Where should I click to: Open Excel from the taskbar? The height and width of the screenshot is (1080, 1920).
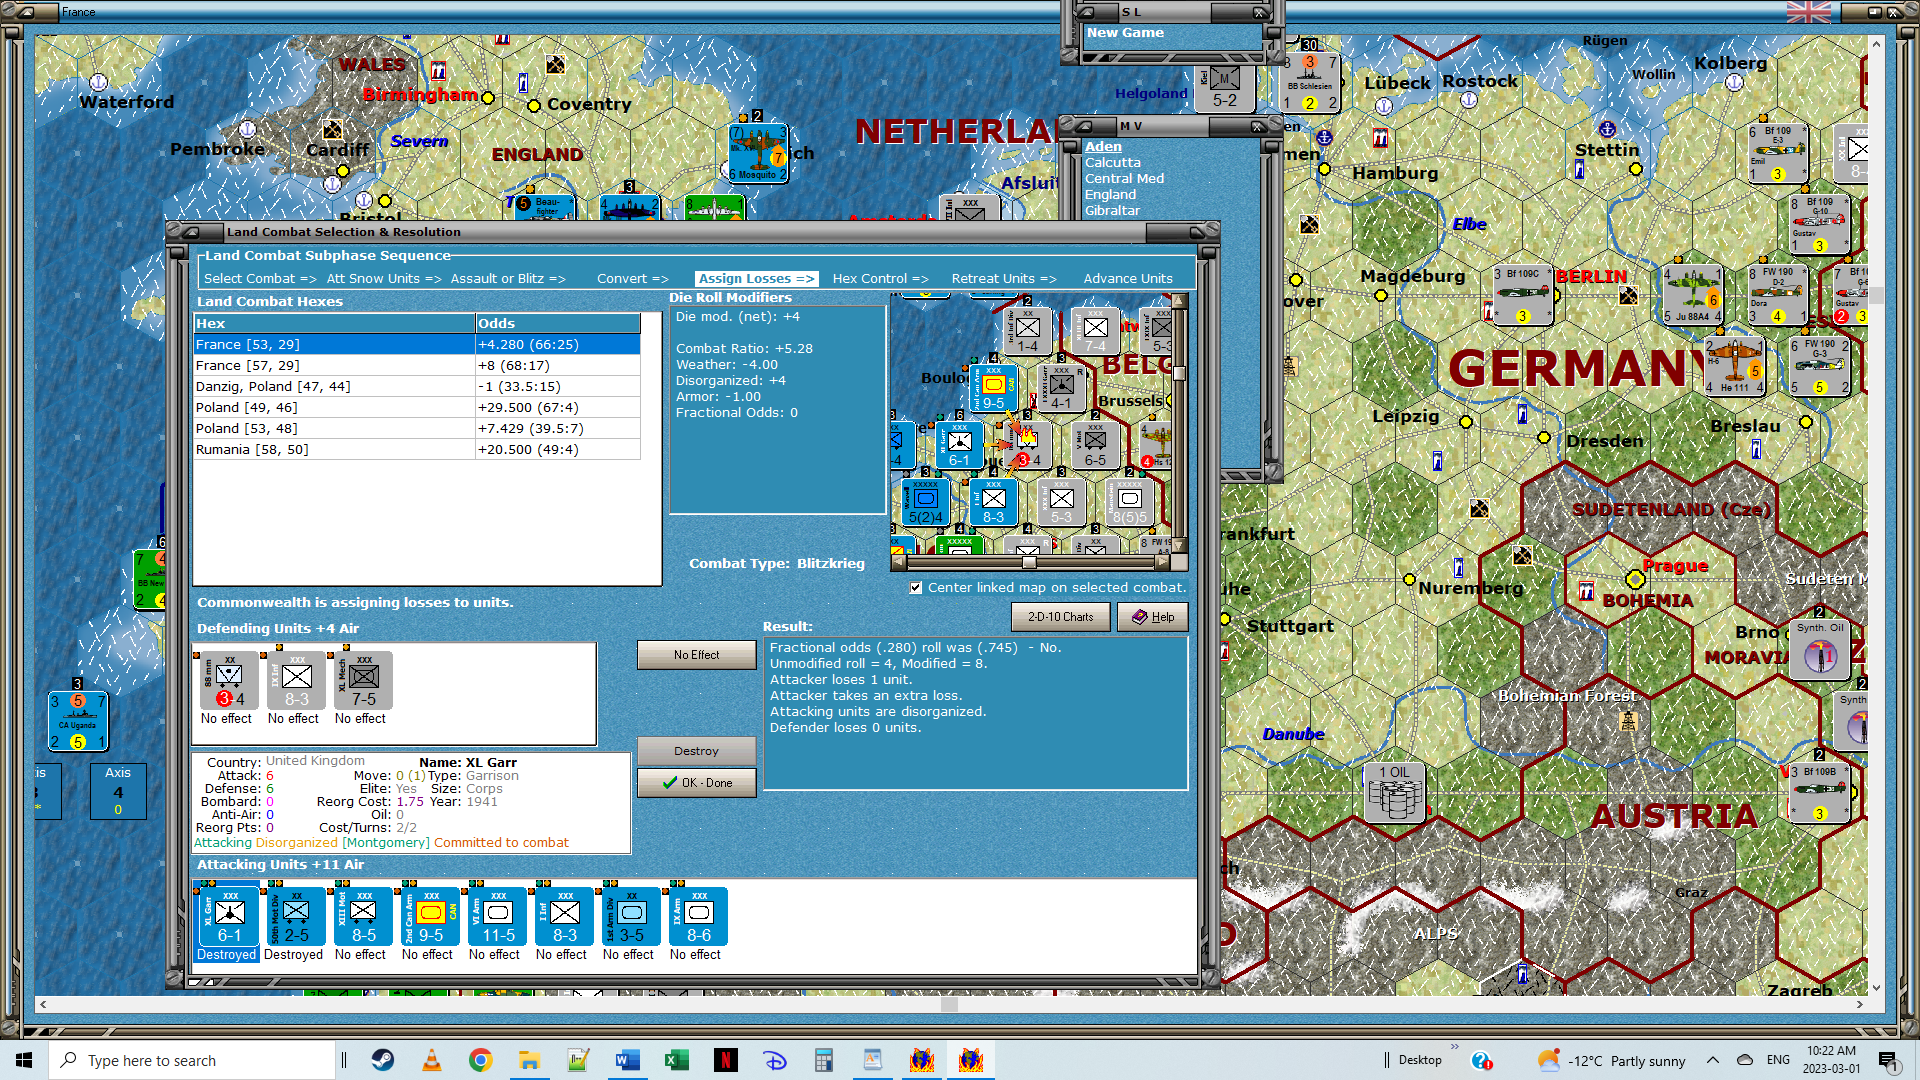pyautogui.click(x=677, y=1060)
